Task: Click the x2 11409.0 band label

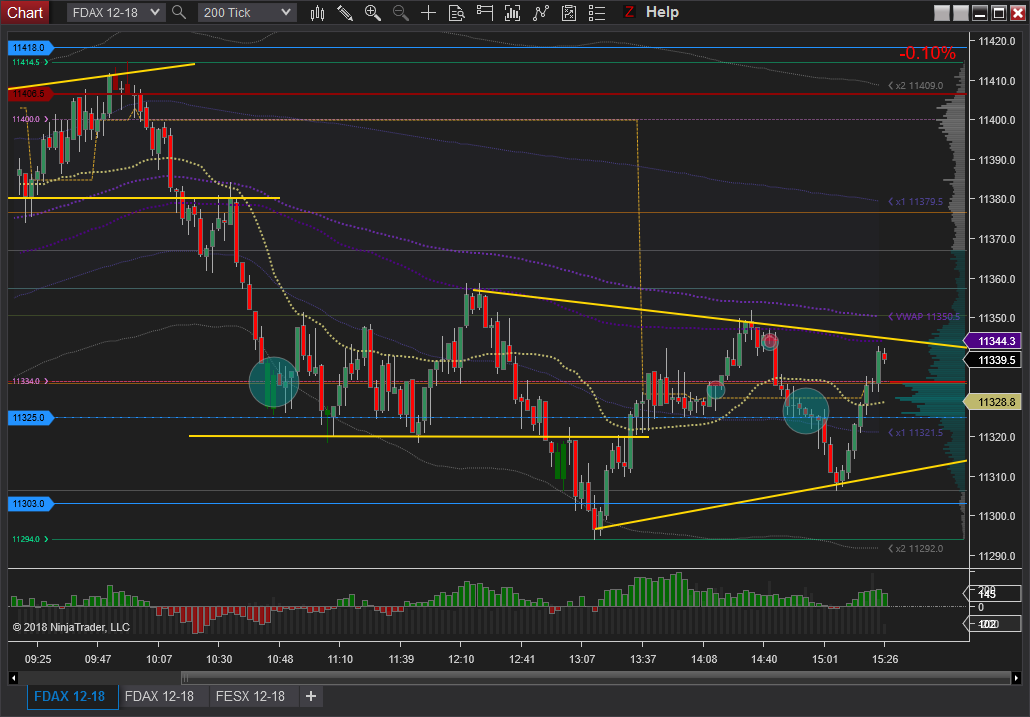Action: pyautogui.click(x=915, y=85)
